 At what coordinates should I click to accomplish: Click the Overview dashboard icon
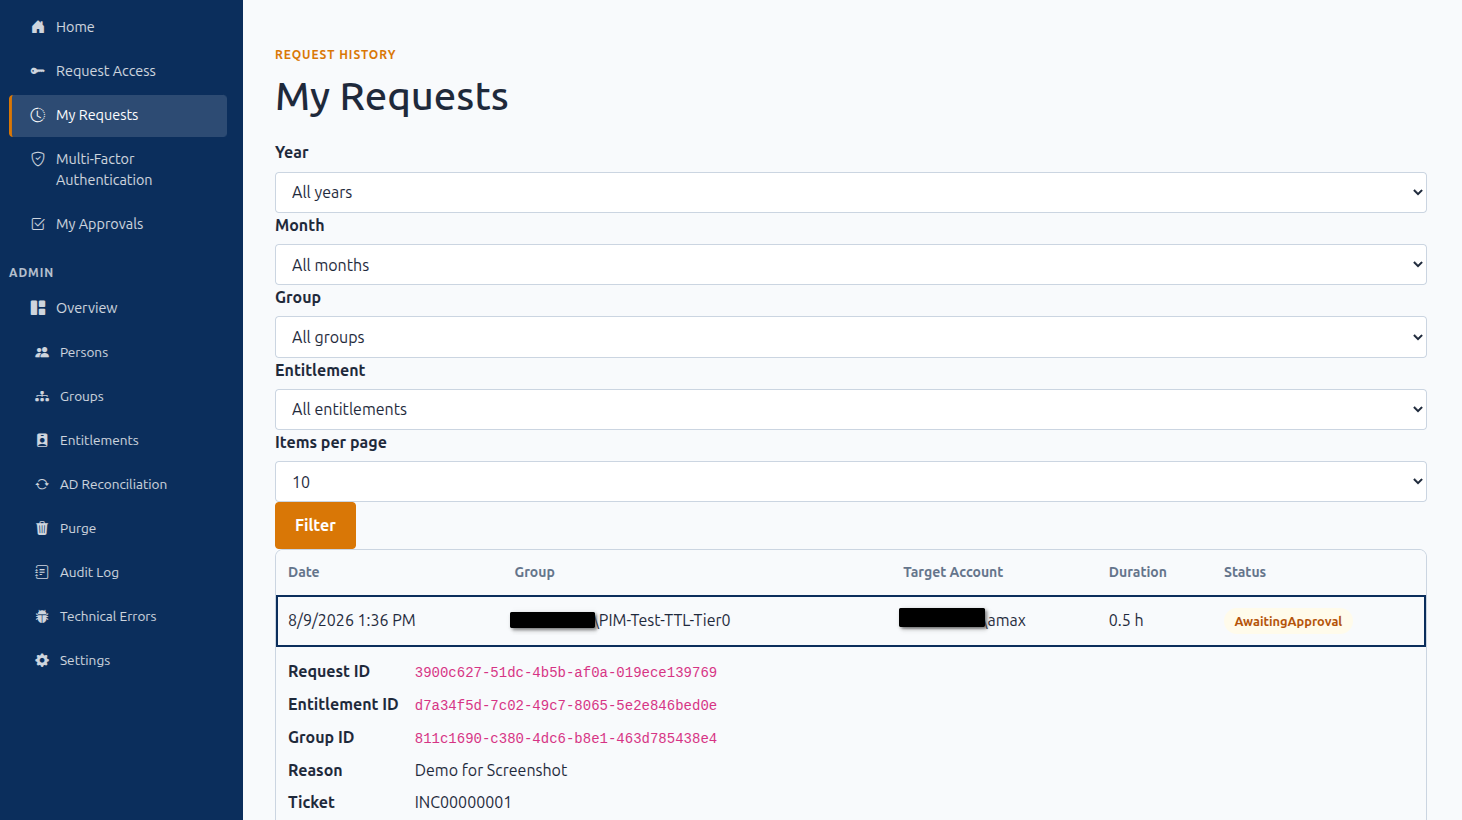[x=38, y=308]
